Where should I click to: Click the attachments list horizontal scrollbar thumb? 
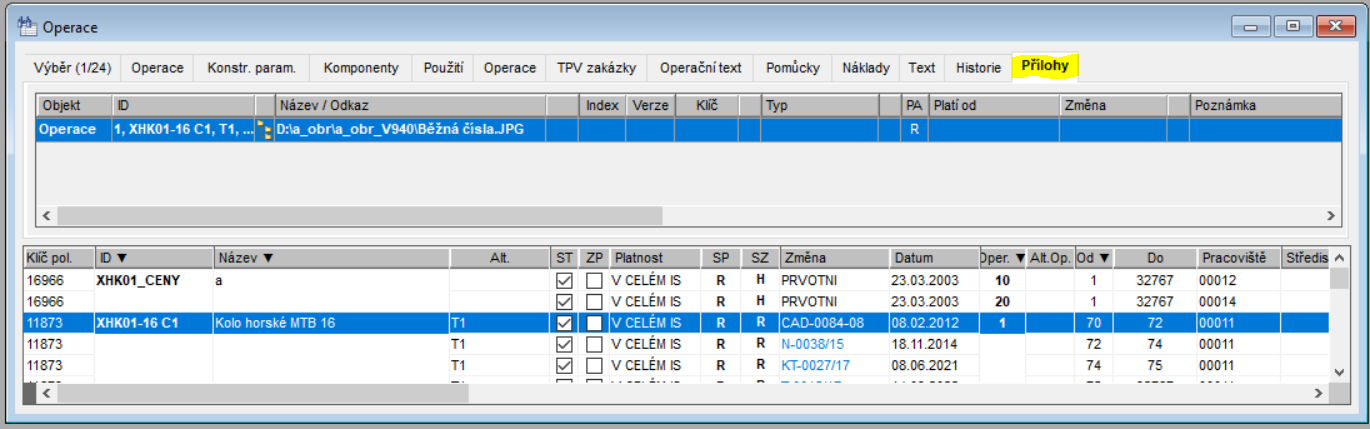pos(360,216)
